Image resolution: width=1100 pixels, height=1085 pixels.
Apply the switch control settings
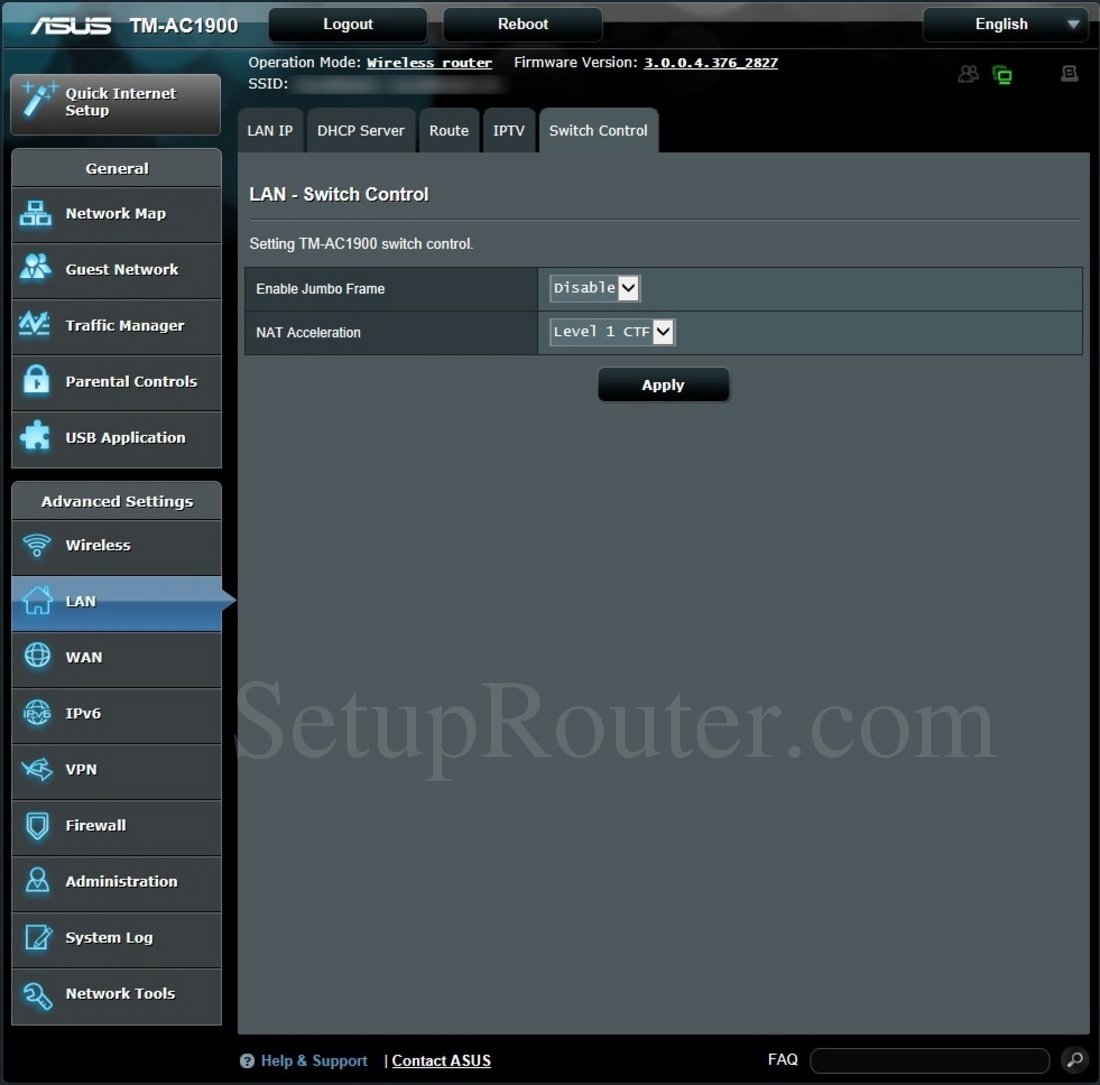pyautogui.click(x=663, y=385)
